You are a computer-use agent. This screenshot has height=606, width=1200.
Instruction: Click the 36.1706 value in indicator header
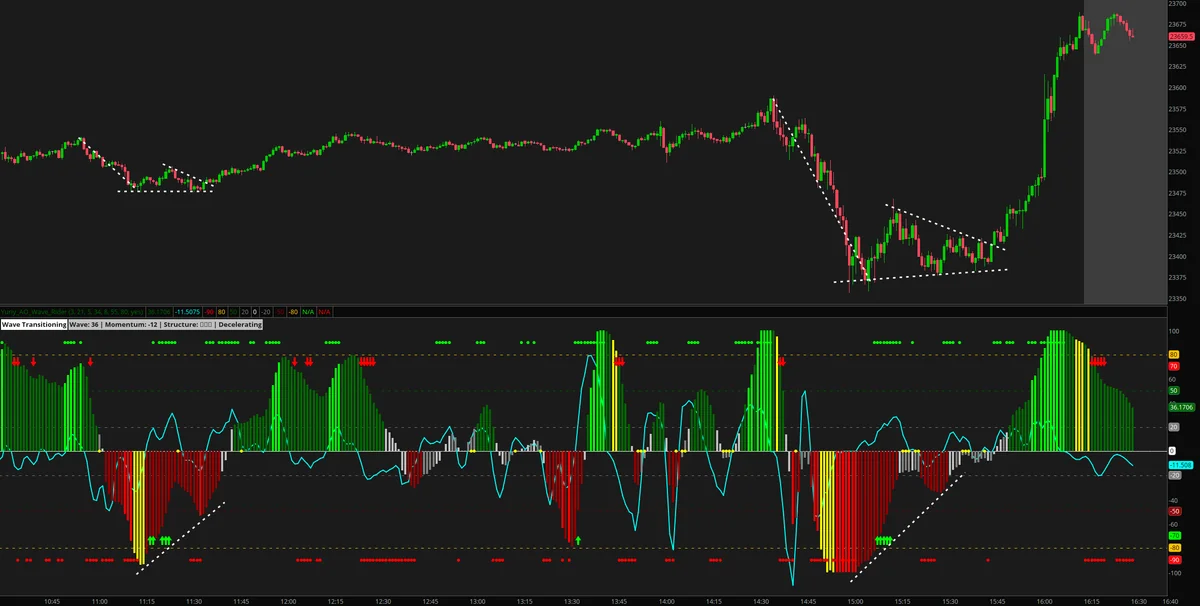click(x=160, y=312)
